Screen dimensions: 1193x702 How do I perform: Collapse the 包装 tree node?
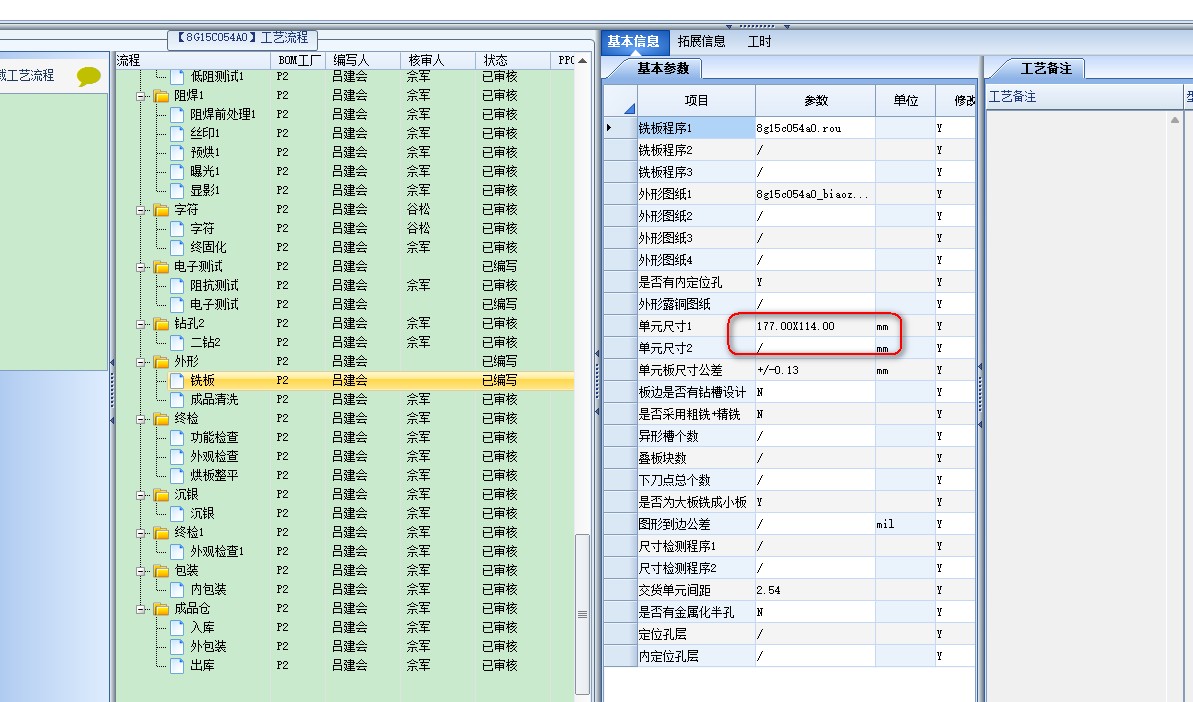(141, 571)
